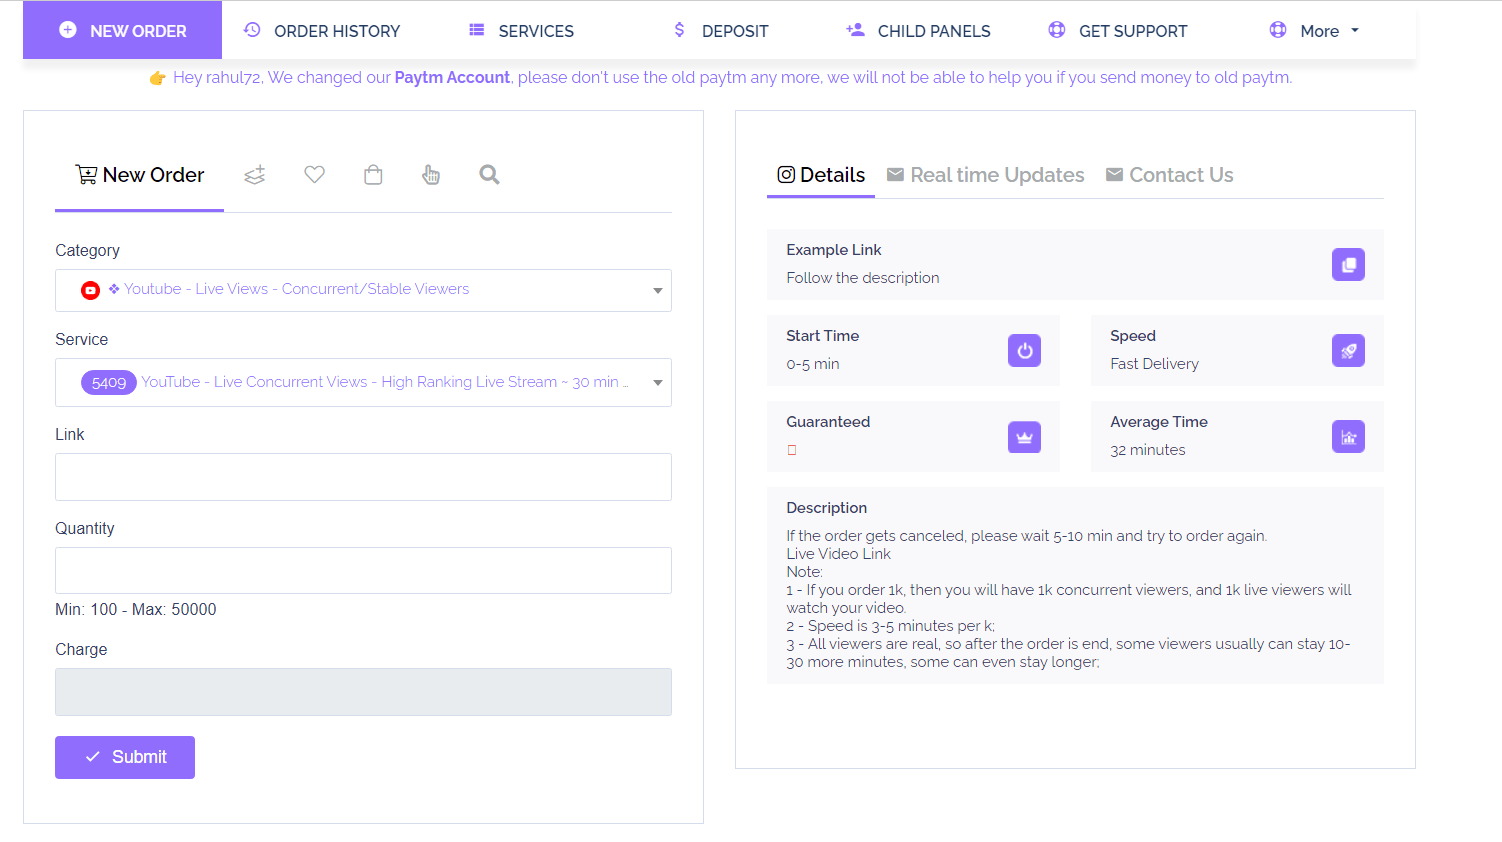The image size is (1502, 842).
Task: Open the Contact Us tab
Action: pos(1169,175)
